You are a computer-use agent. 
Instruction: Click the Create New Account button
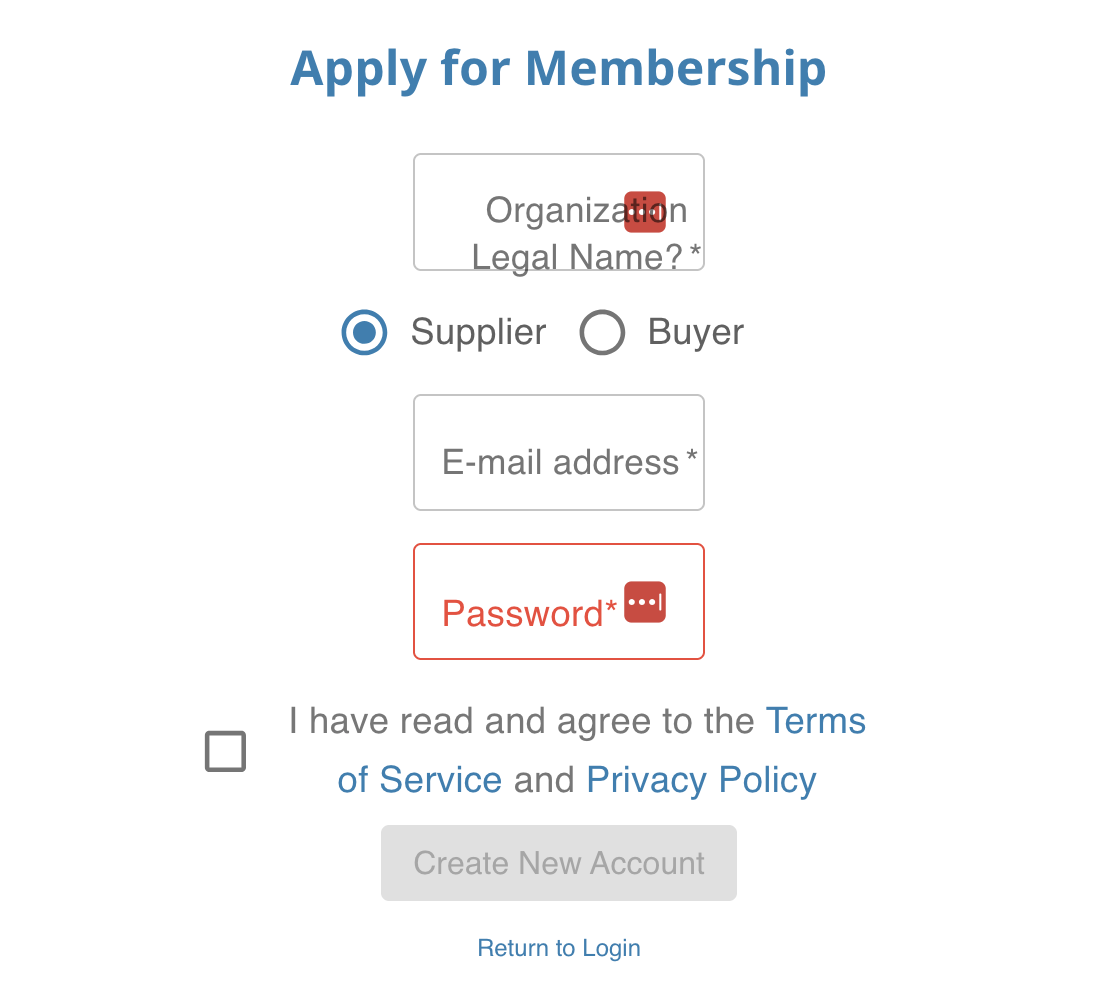[558, 862]
